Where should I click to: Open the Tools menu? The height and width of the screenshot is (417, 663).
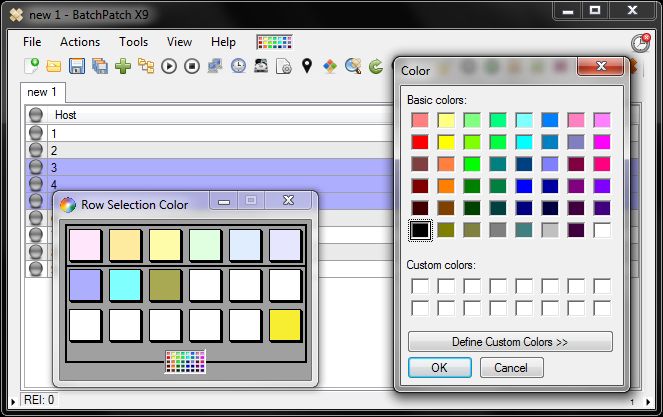click(x=134, y=42)
